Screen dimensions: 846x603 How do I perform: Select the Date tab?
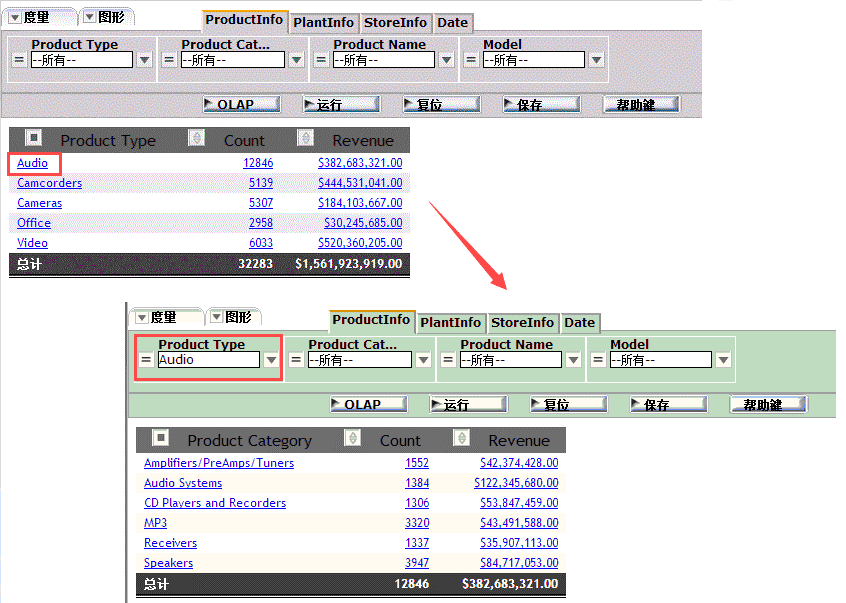click(453, 20)
